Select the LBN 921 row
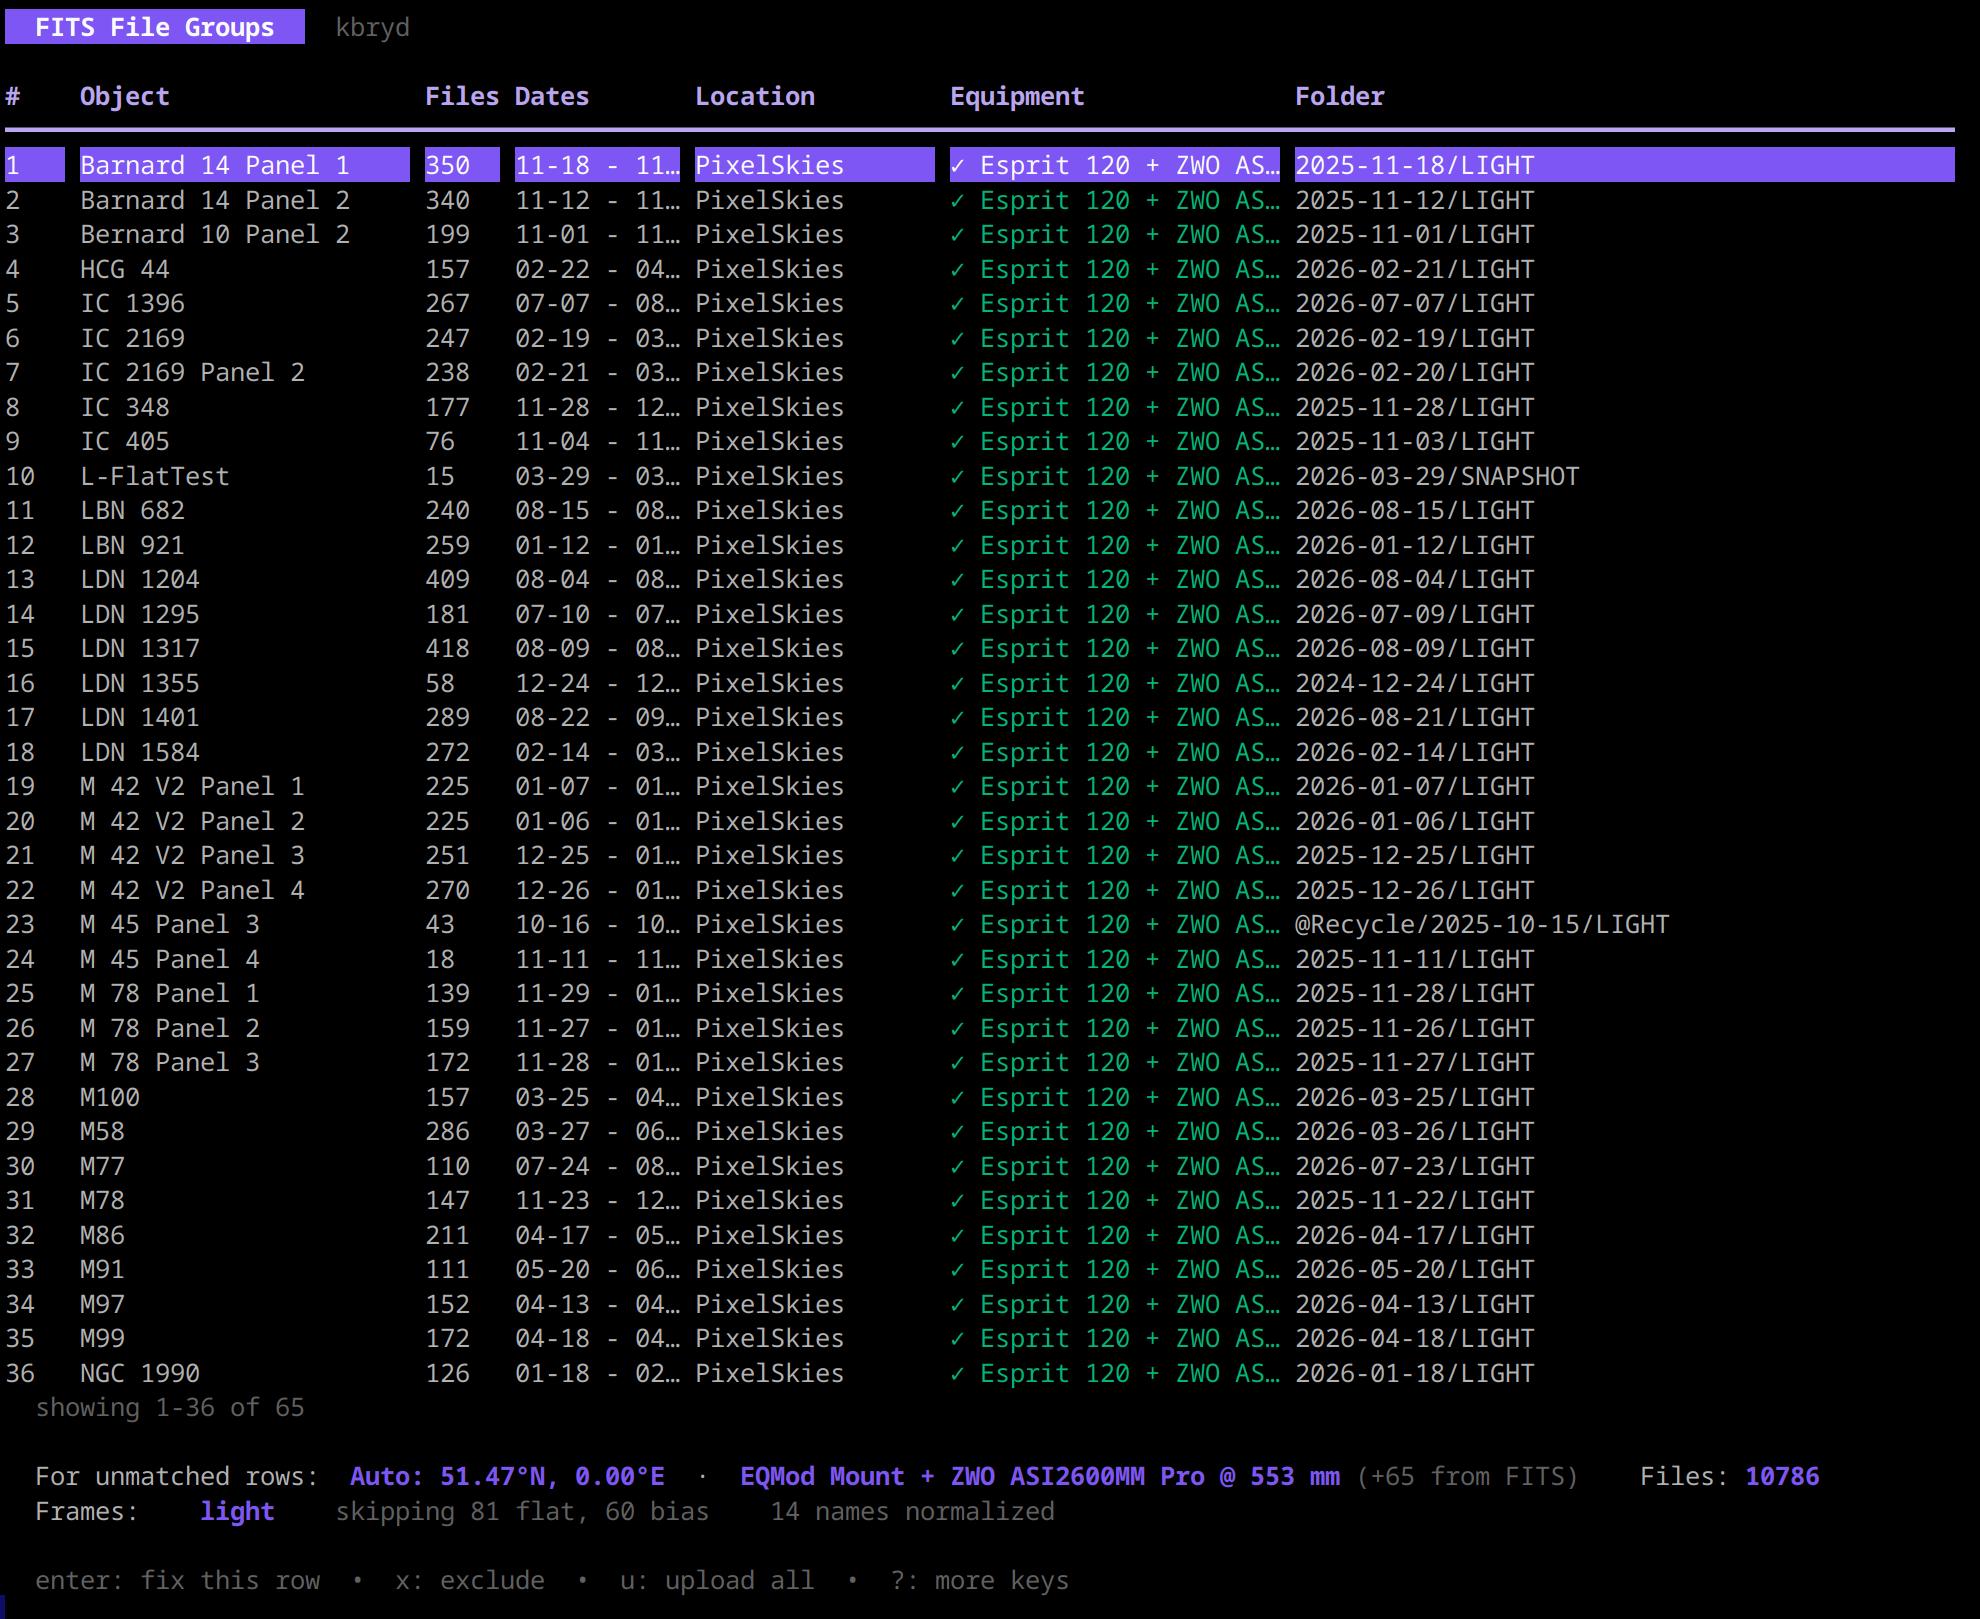Screen dimensions: 1980x1619 (980, 545)
